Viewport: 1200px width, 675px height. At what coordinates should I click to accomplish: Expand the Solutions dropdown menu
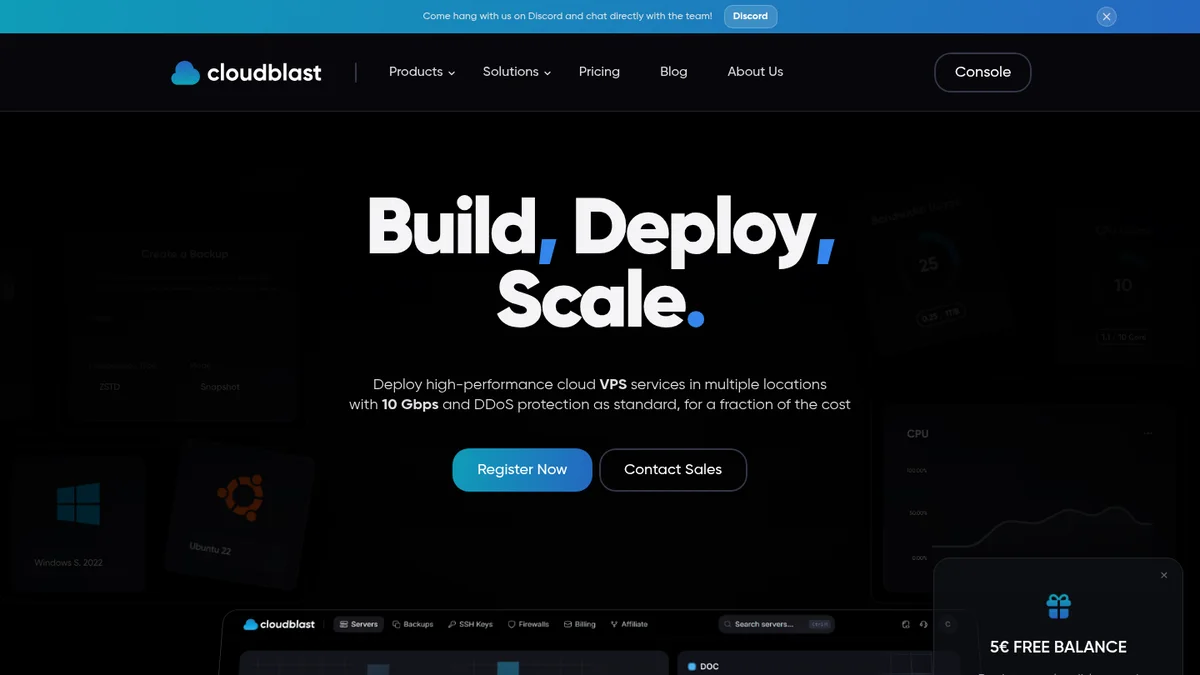point(517,72)
